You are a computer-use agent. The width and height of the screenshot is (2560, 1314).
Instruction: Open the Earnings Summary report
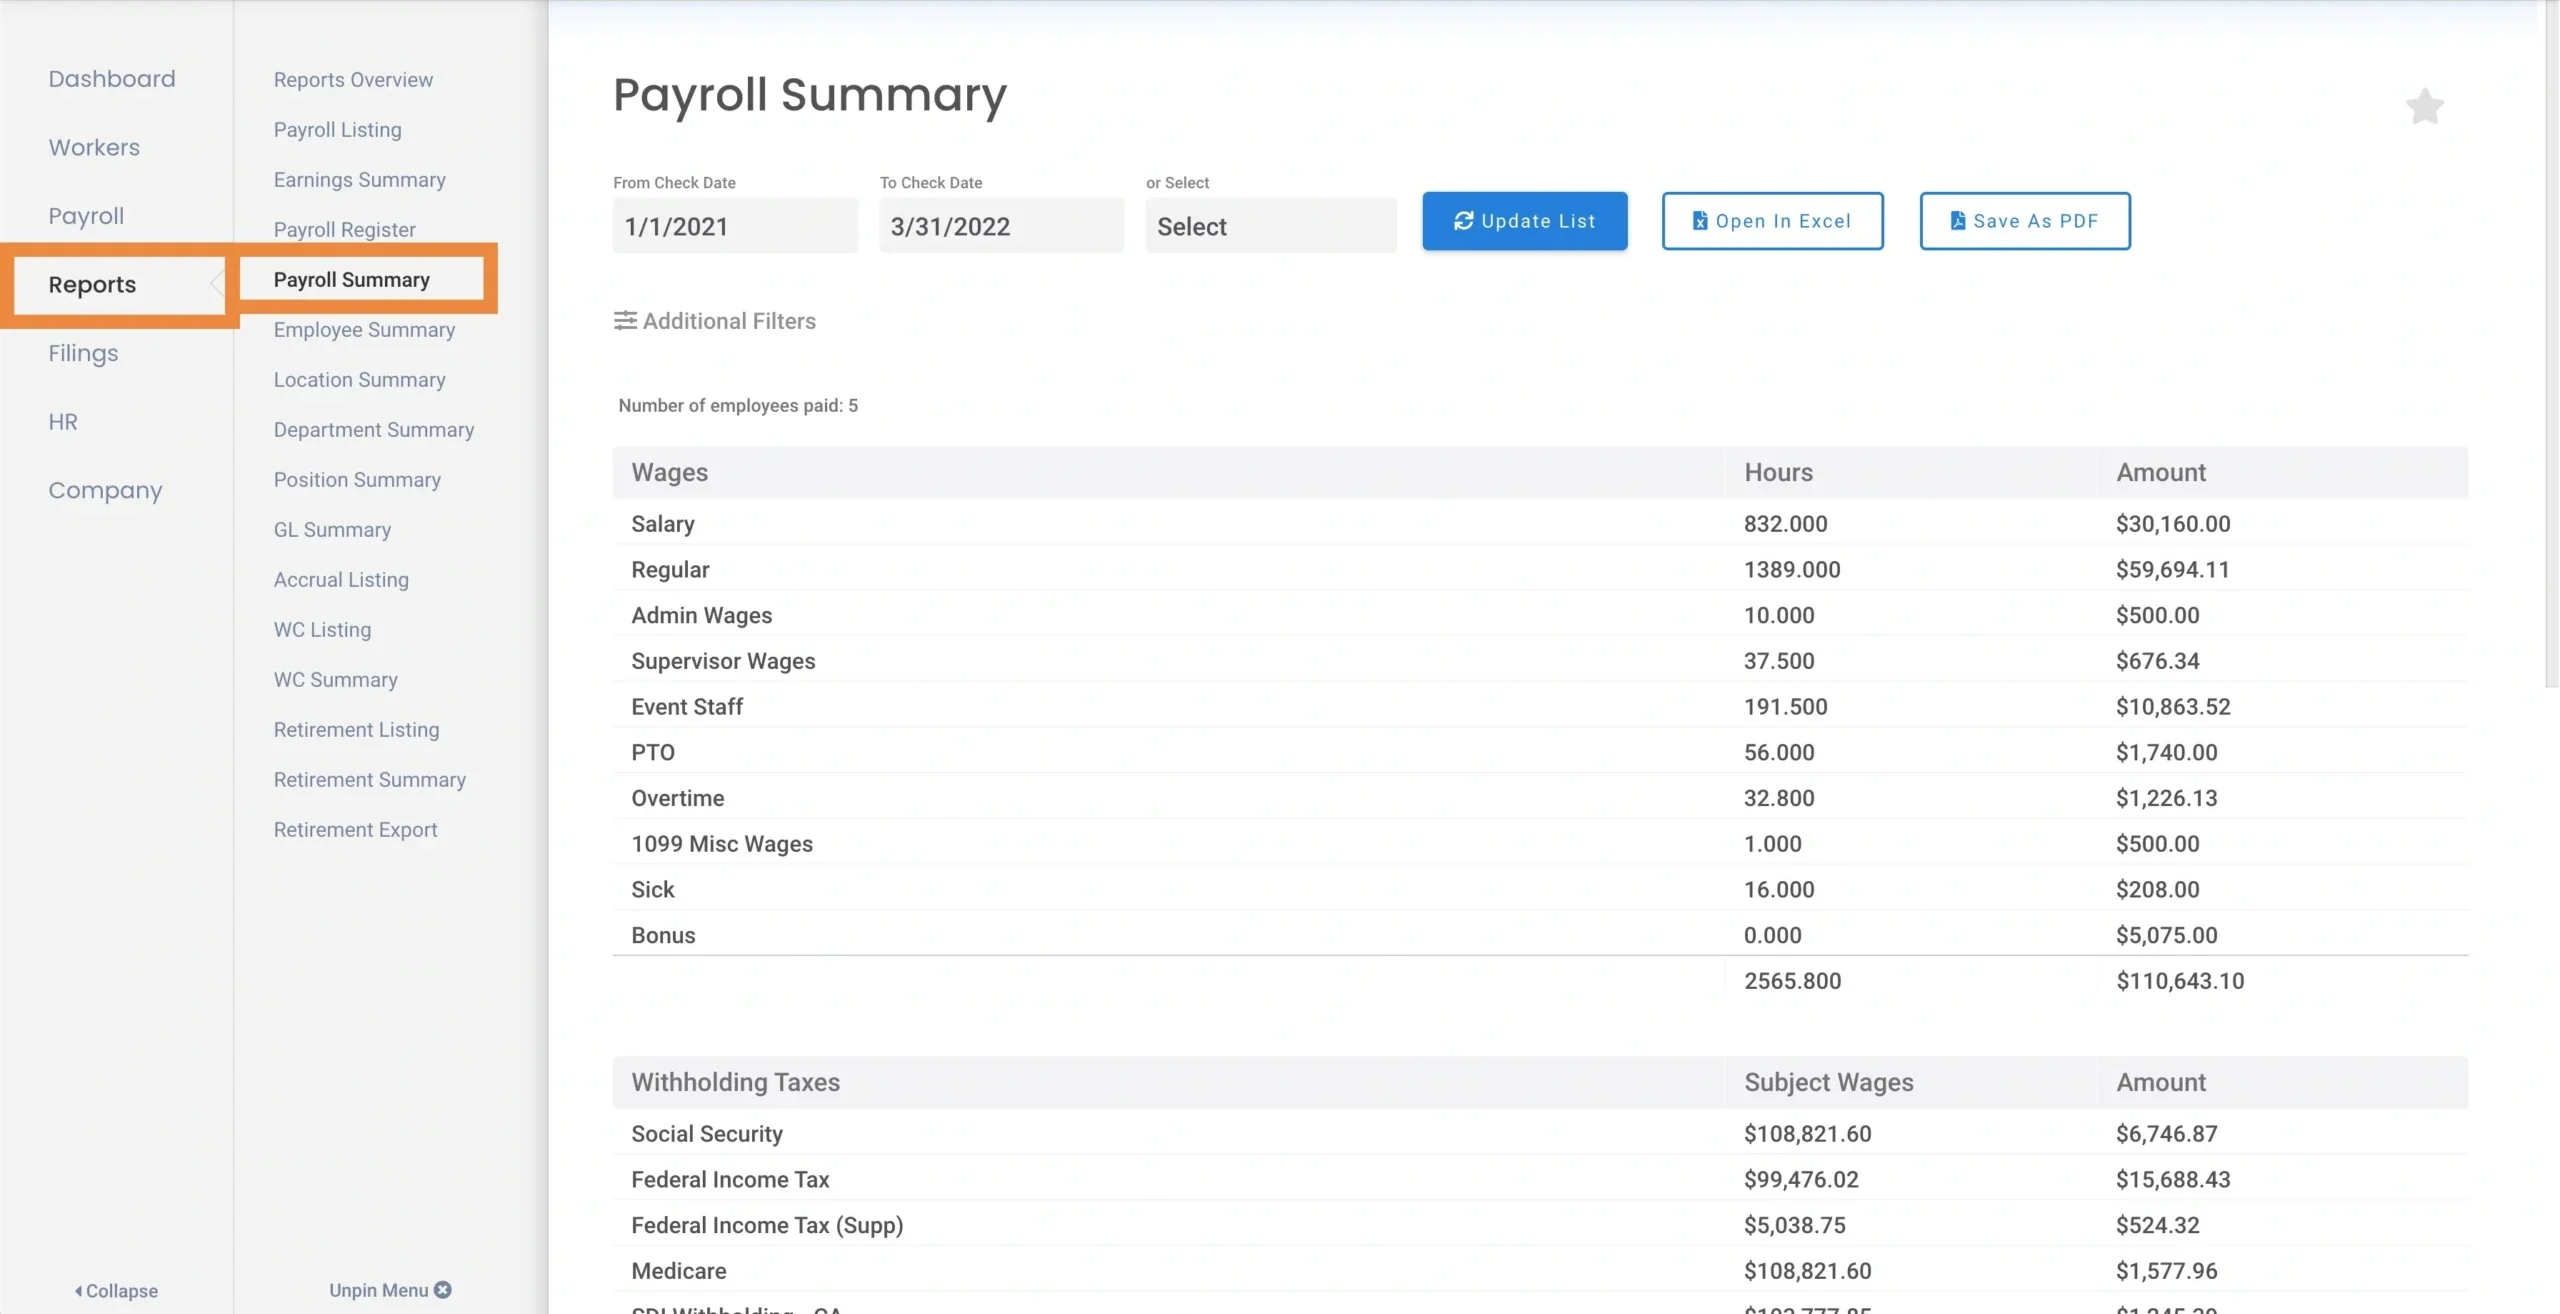[x=359, y=179]
